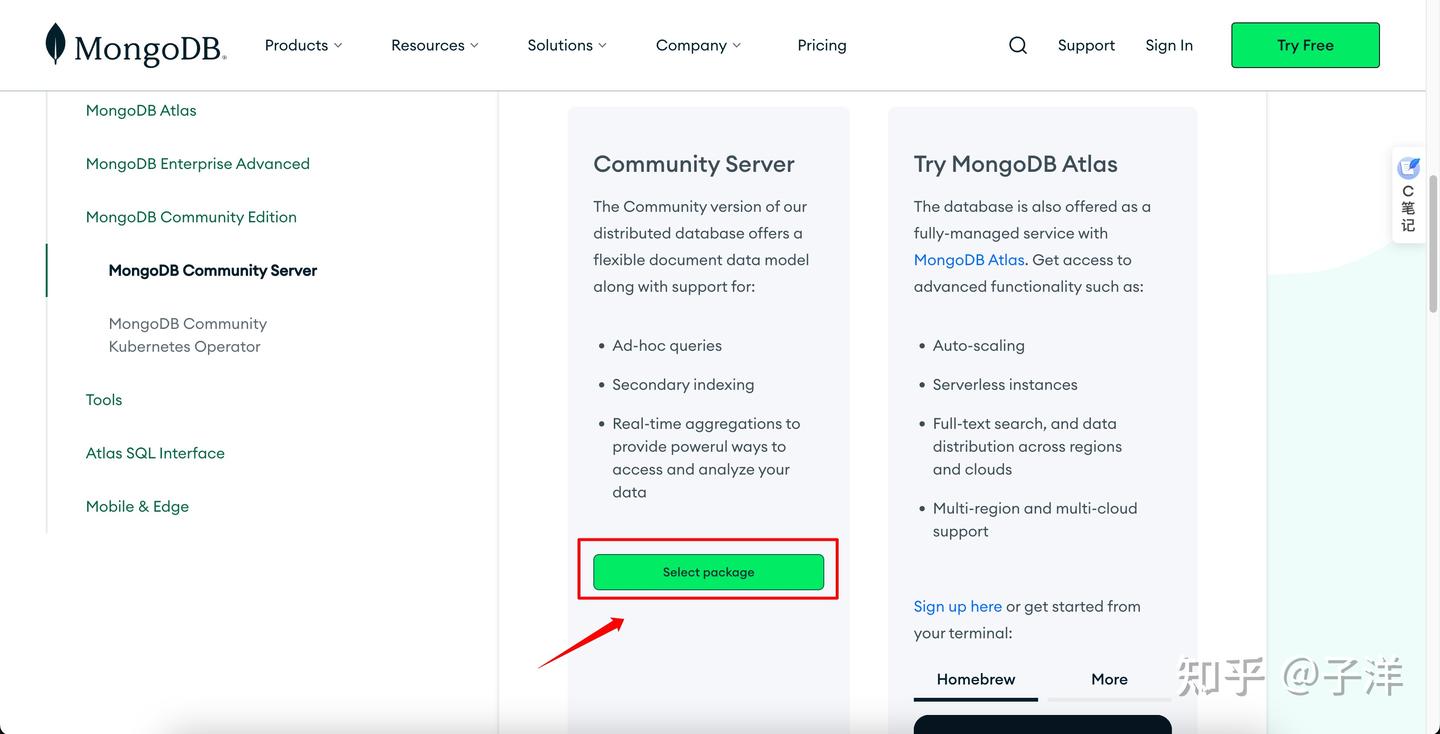The width and height of the screenshot is (1440, 734).
Task: Open the Sign up here link
Action: tap(957, 606)
